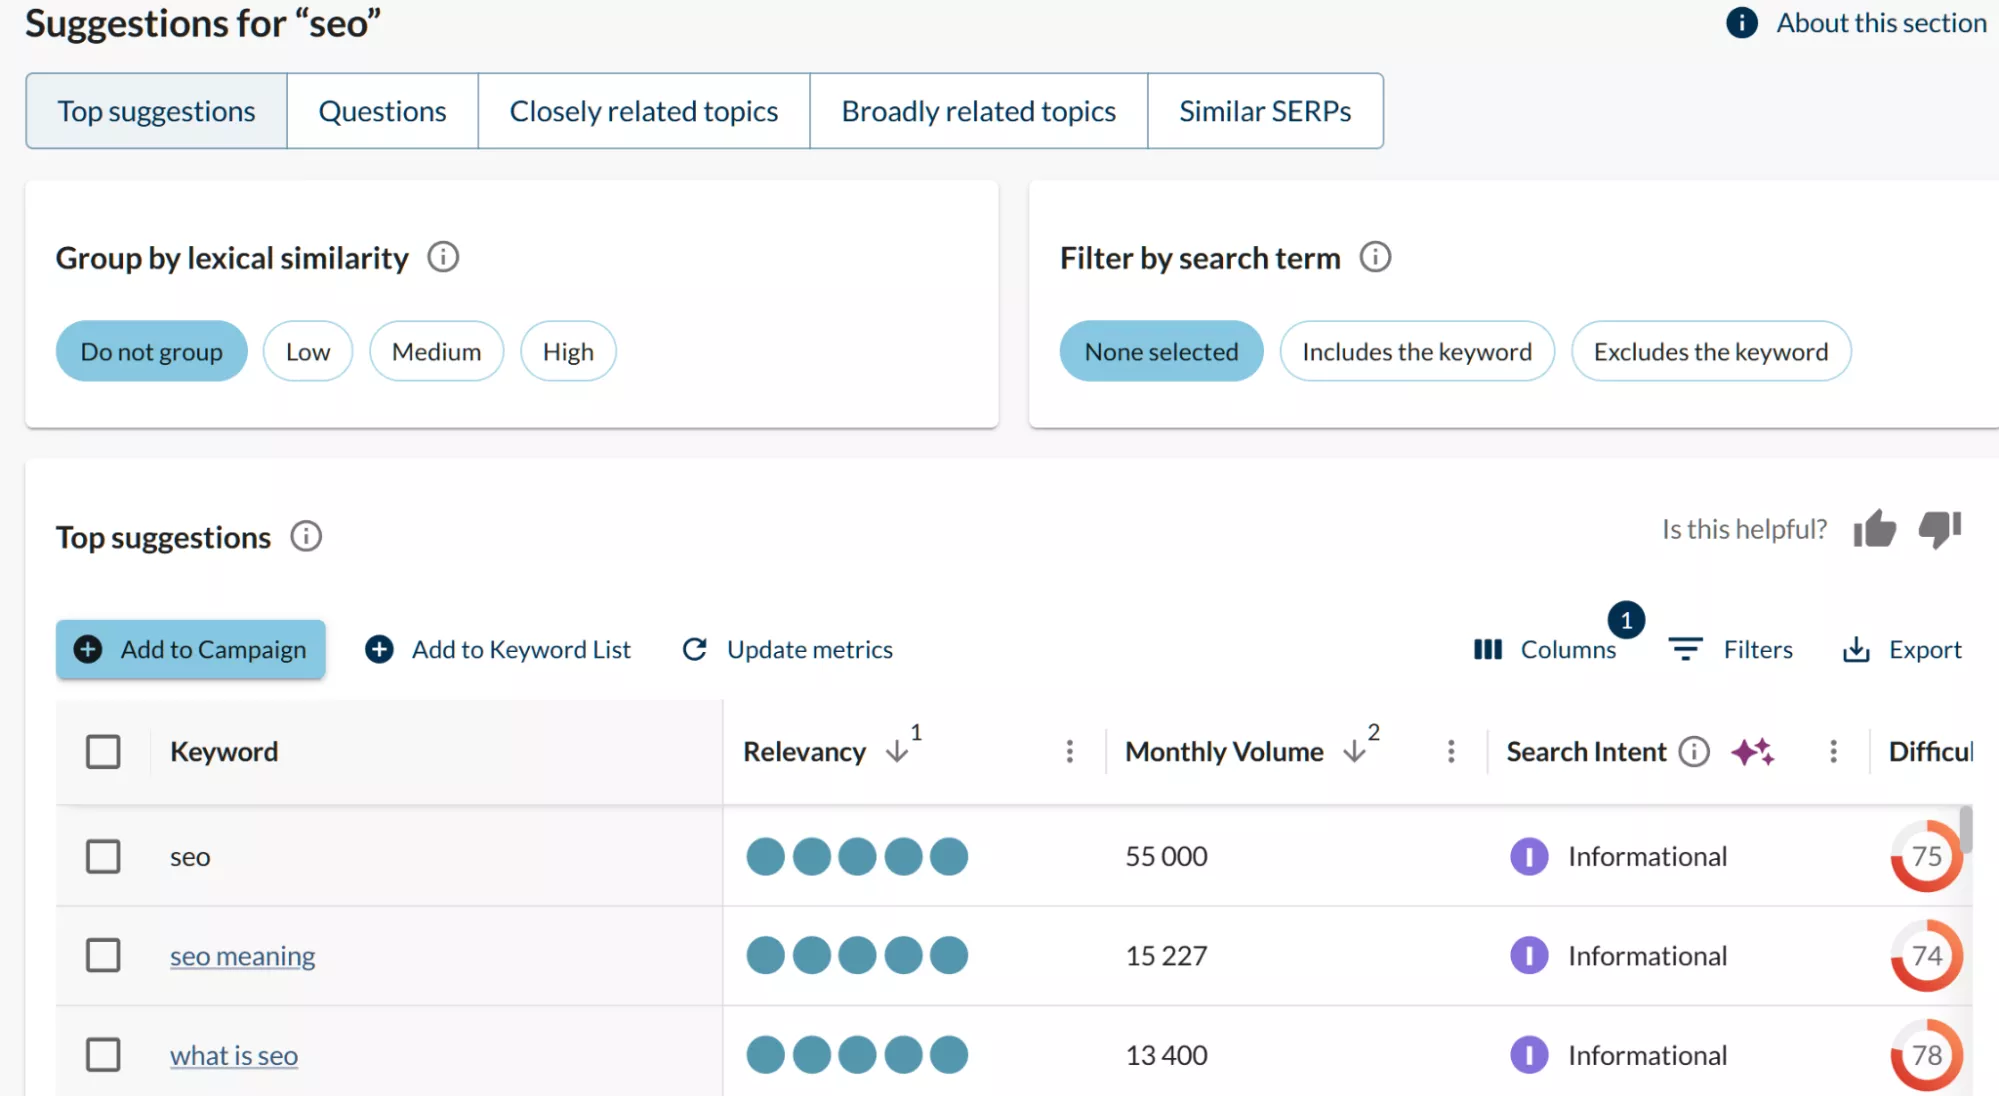Click the Add to Campaign button
The image size is (1999, 1097).
coord(190,650)
